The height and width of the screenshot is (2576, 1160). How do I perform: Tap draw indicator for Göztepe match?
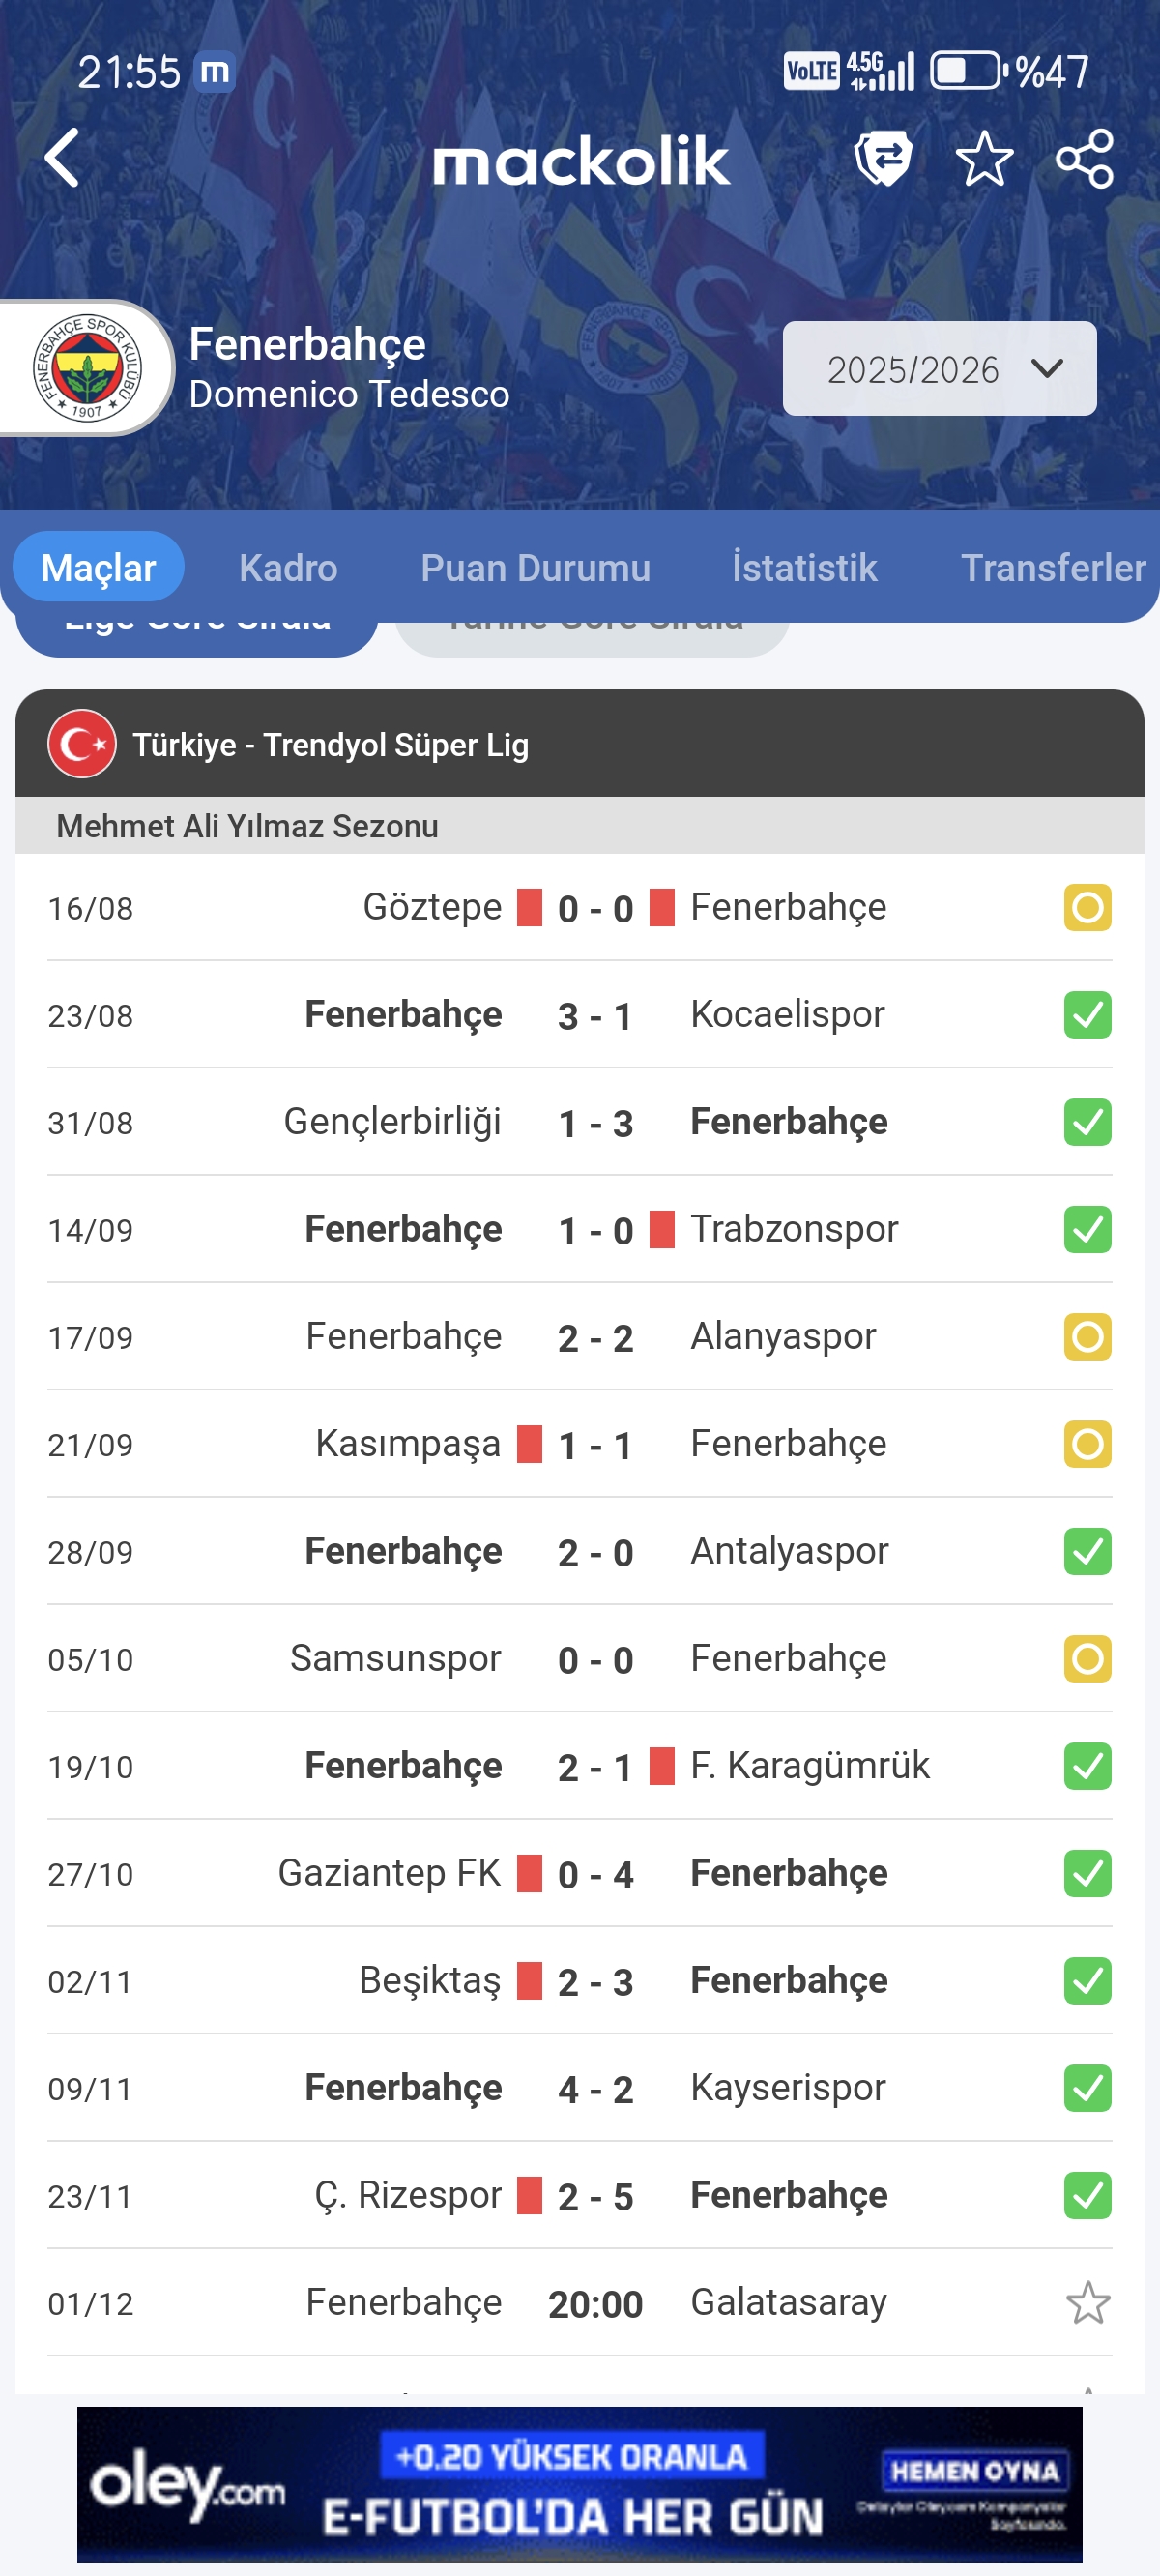(x=1087, y=908)
